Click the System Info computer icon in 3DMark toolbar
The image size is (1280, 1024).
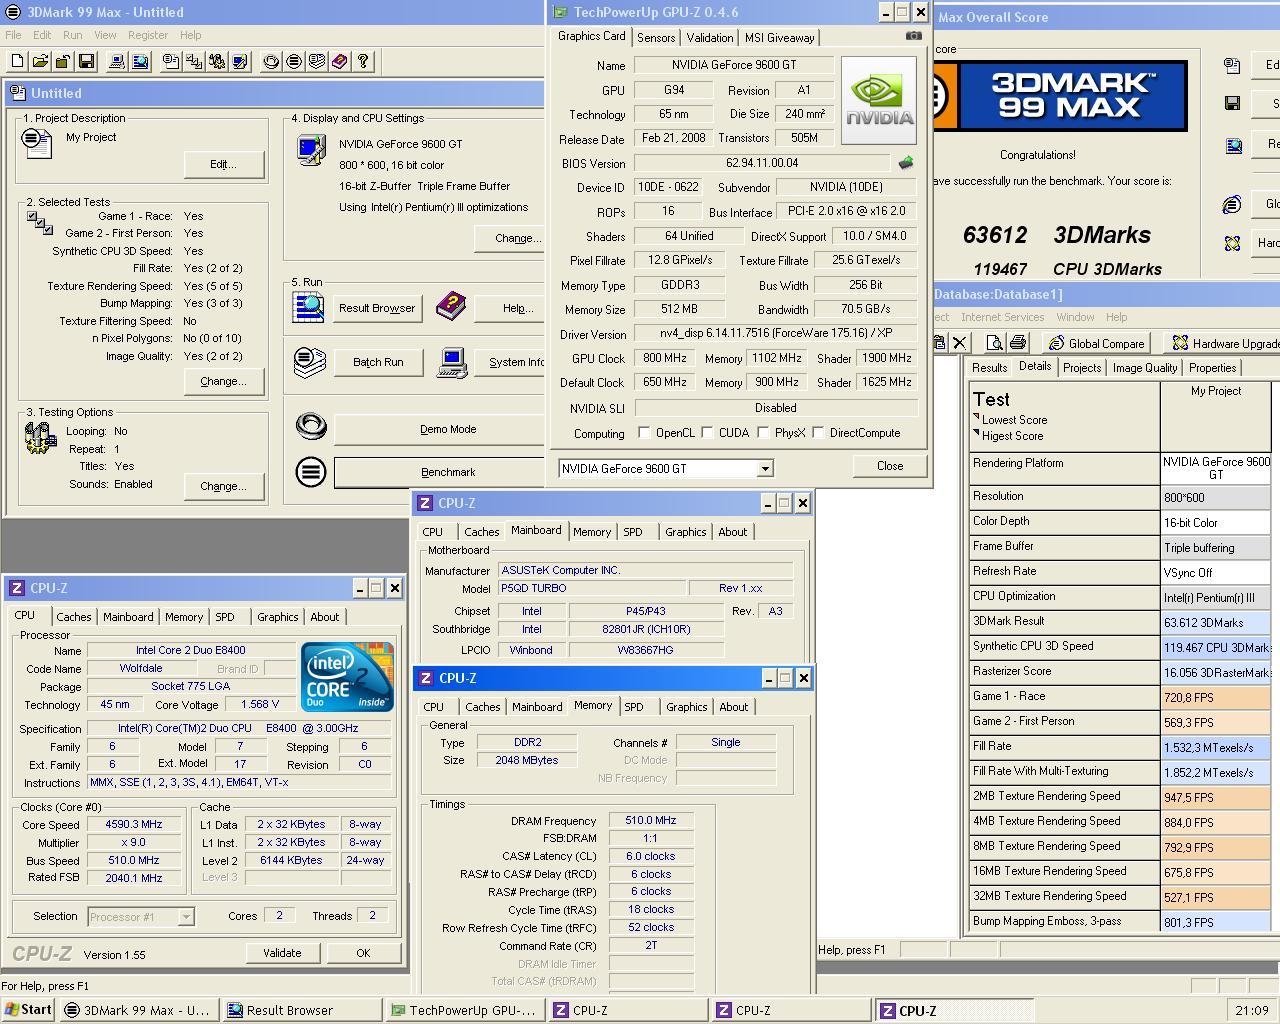pyautogui.click(x=117, y=62)
